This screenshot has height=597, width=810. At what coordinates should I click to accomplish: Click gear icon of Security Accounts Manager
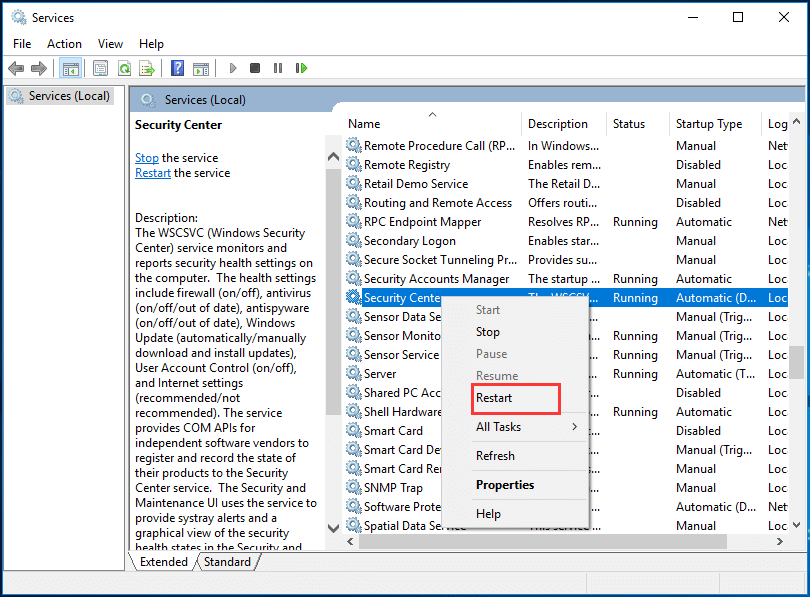coord(353,279)
